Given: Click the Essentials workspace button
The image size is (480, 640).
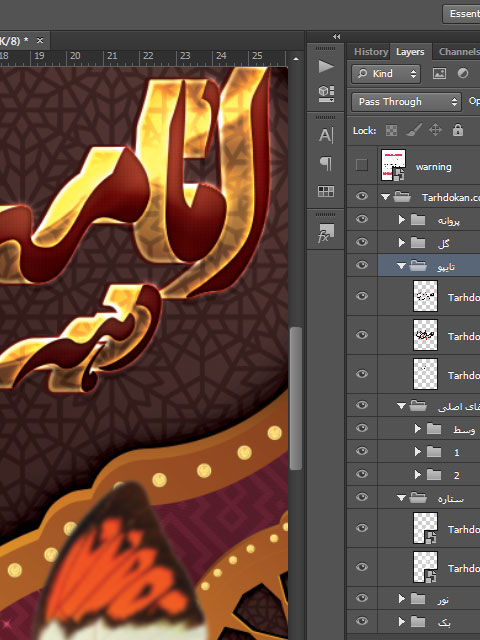Looking at the screenshot, I should click(461, 14).
